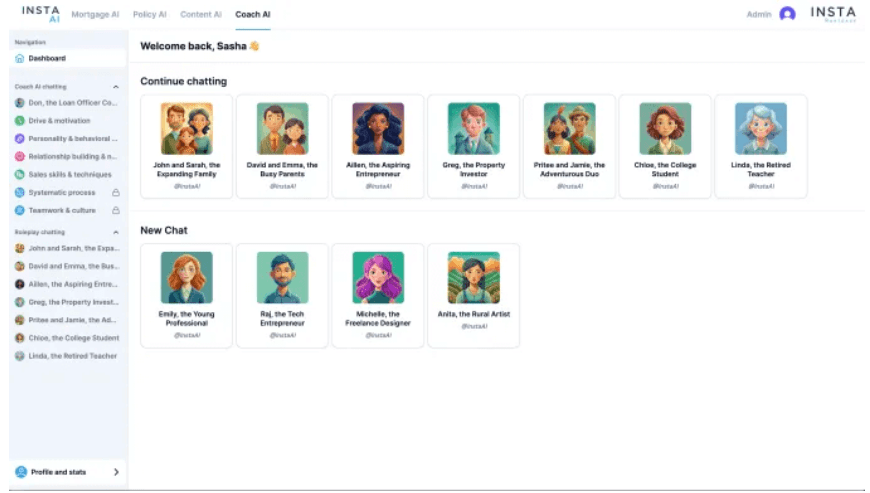Collapse the Coach AI chatting section
Viewport: 870px width, 493px height.
(x=115, y=87)
